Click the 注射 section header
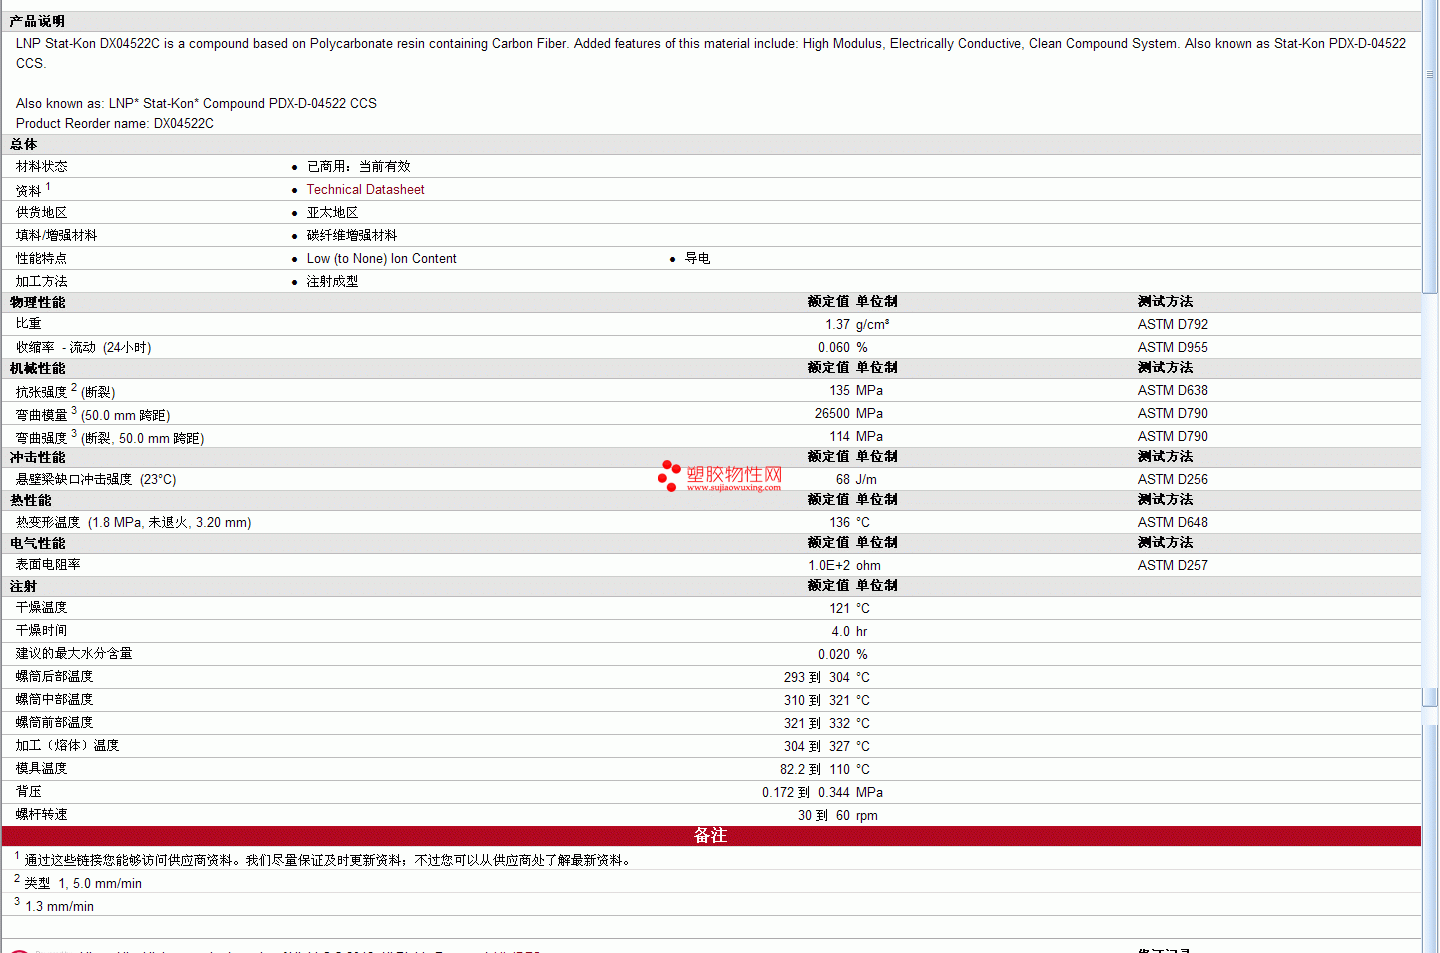 point(23,586)
